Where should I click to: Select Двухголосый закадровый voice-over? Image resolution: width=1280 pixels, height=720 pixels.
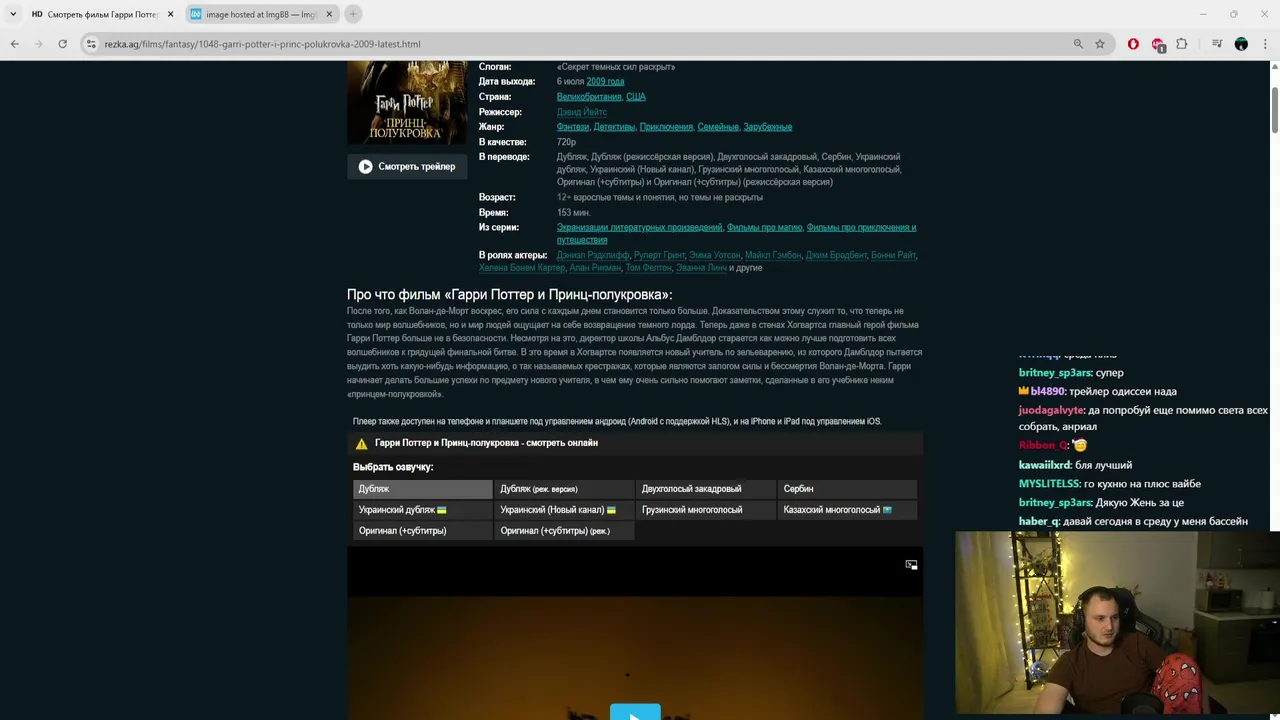tap(706, 489)
